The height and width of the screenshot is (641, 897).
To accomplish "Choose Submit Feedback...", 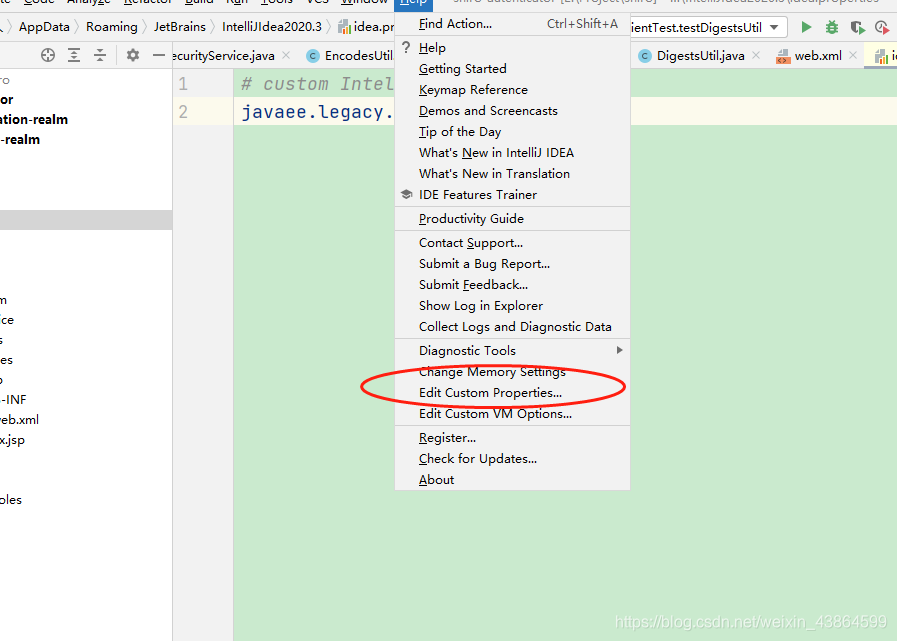I will click(x=513, y=284).
